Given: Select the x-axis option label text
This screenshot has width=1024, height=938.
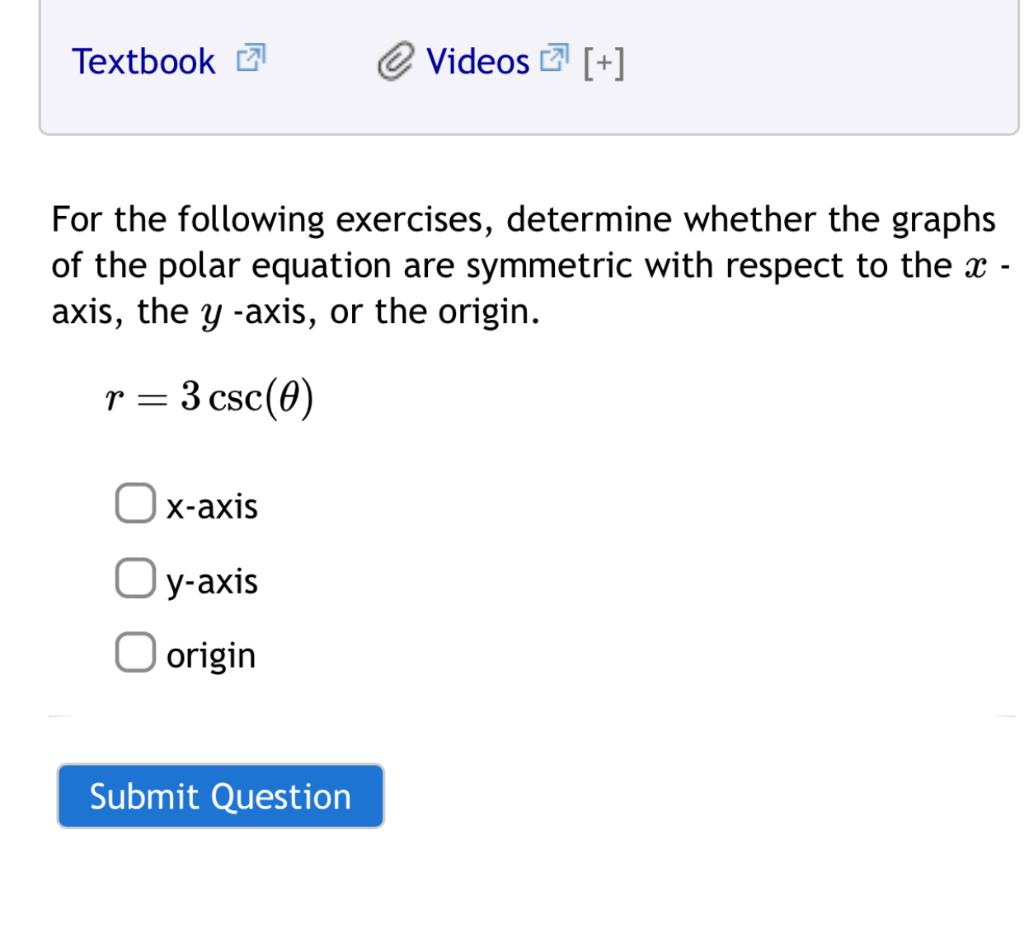Looking at the screenshot, I should pyautogui.click(x=212, y=507).
